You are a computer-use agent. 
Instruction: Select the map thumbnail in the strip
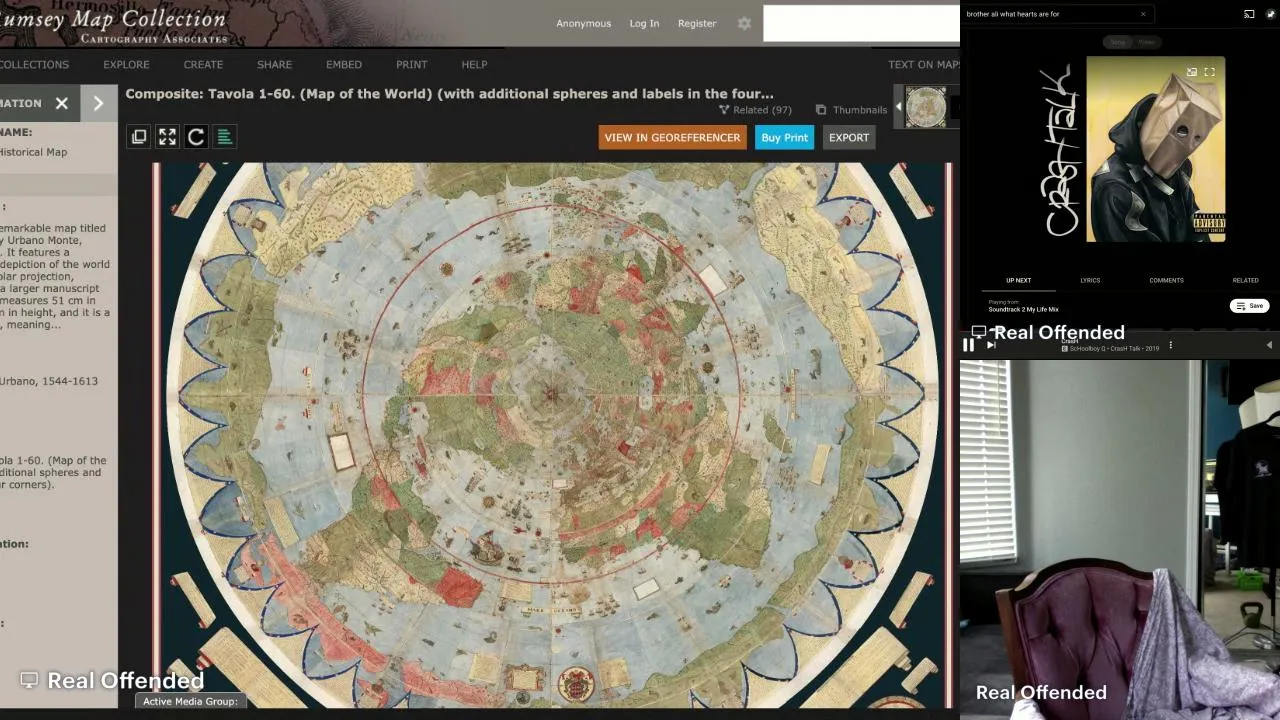[926, 107]
